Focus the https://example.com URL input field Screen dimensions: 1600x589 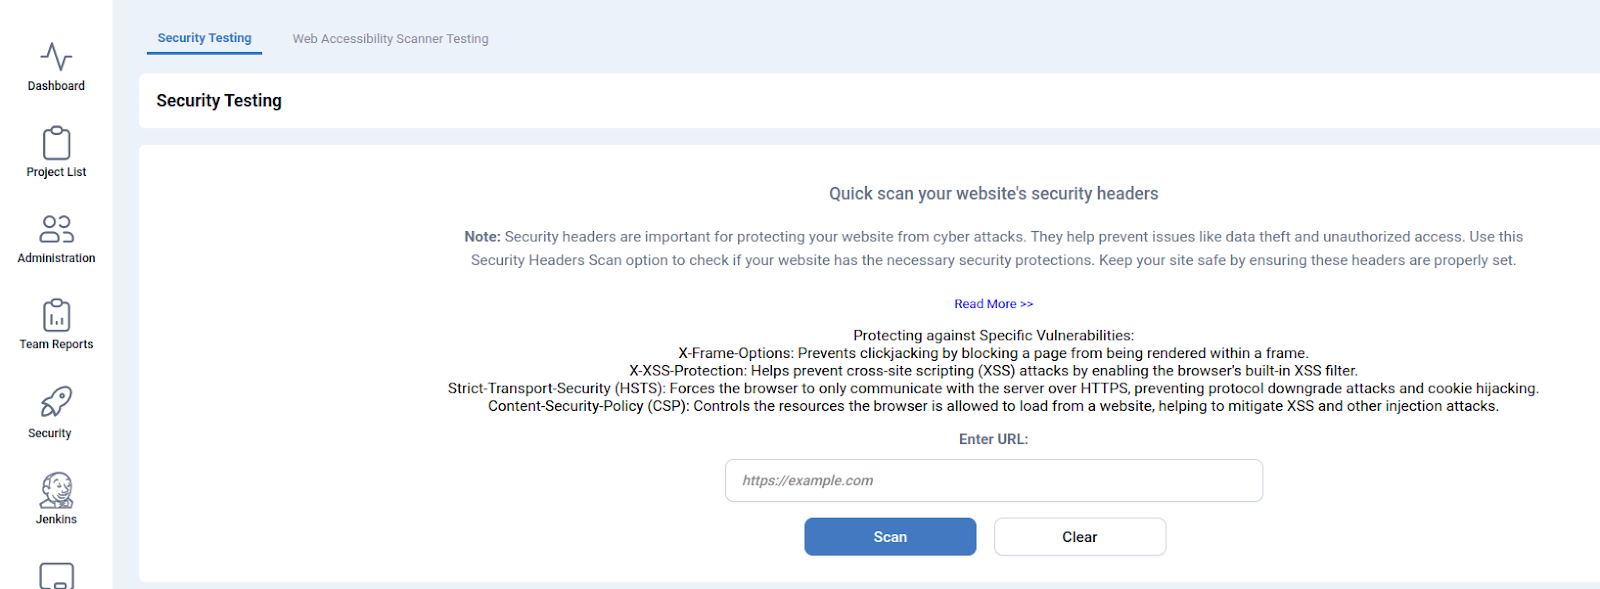pyautogui.click(x=993, y=481)
